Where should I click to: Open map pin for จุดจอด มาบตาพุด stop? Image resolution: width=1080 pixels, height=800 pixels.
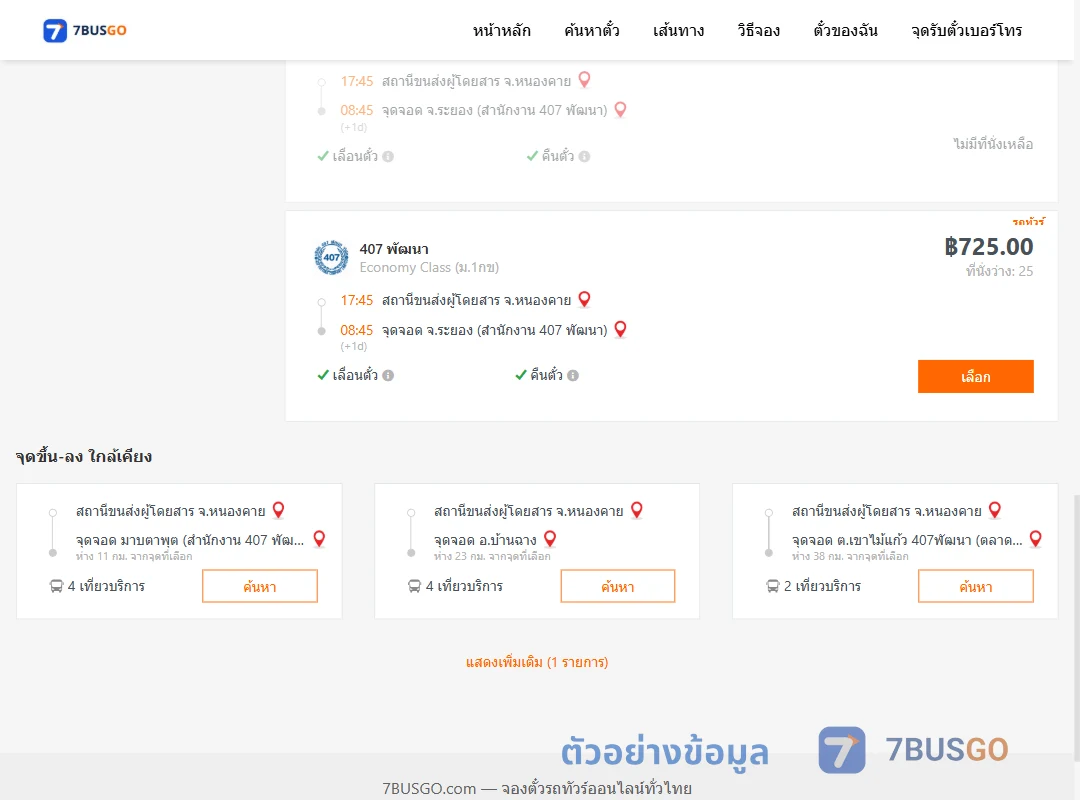tap(320, 539)
